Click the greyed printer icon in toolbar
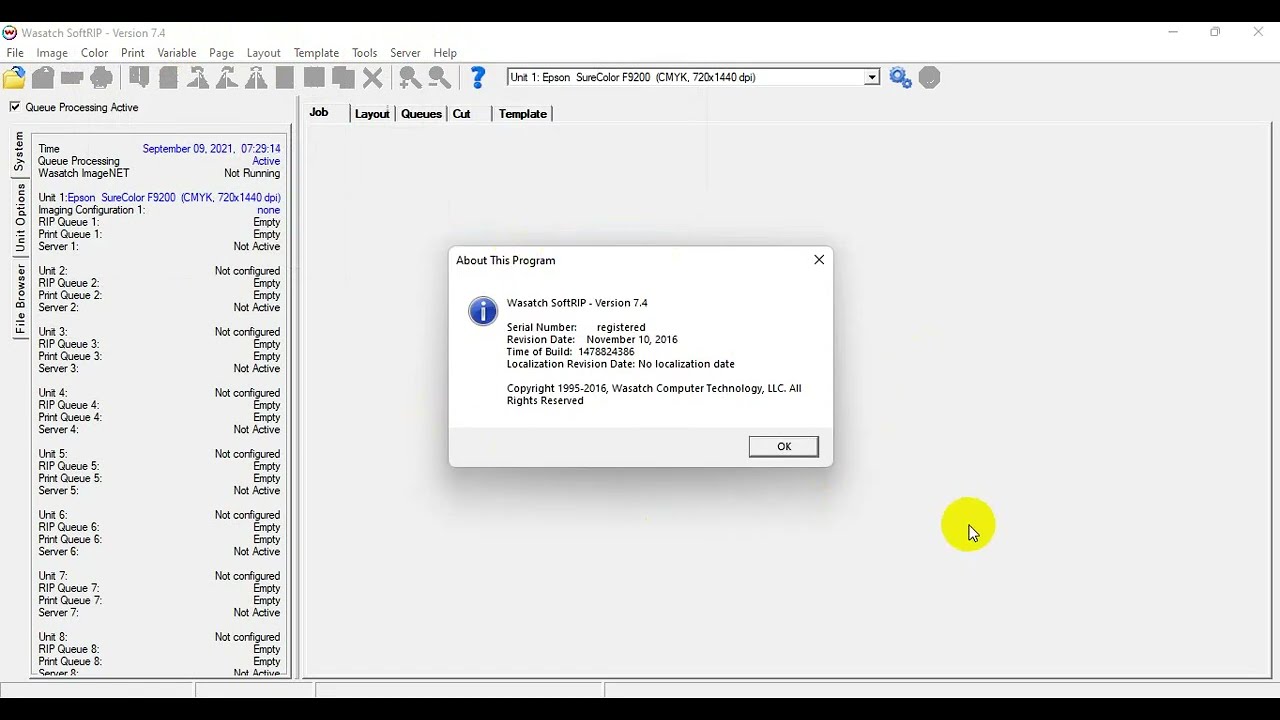The width and height of the screenshot is (1280, 720). (x=102, y=78)
